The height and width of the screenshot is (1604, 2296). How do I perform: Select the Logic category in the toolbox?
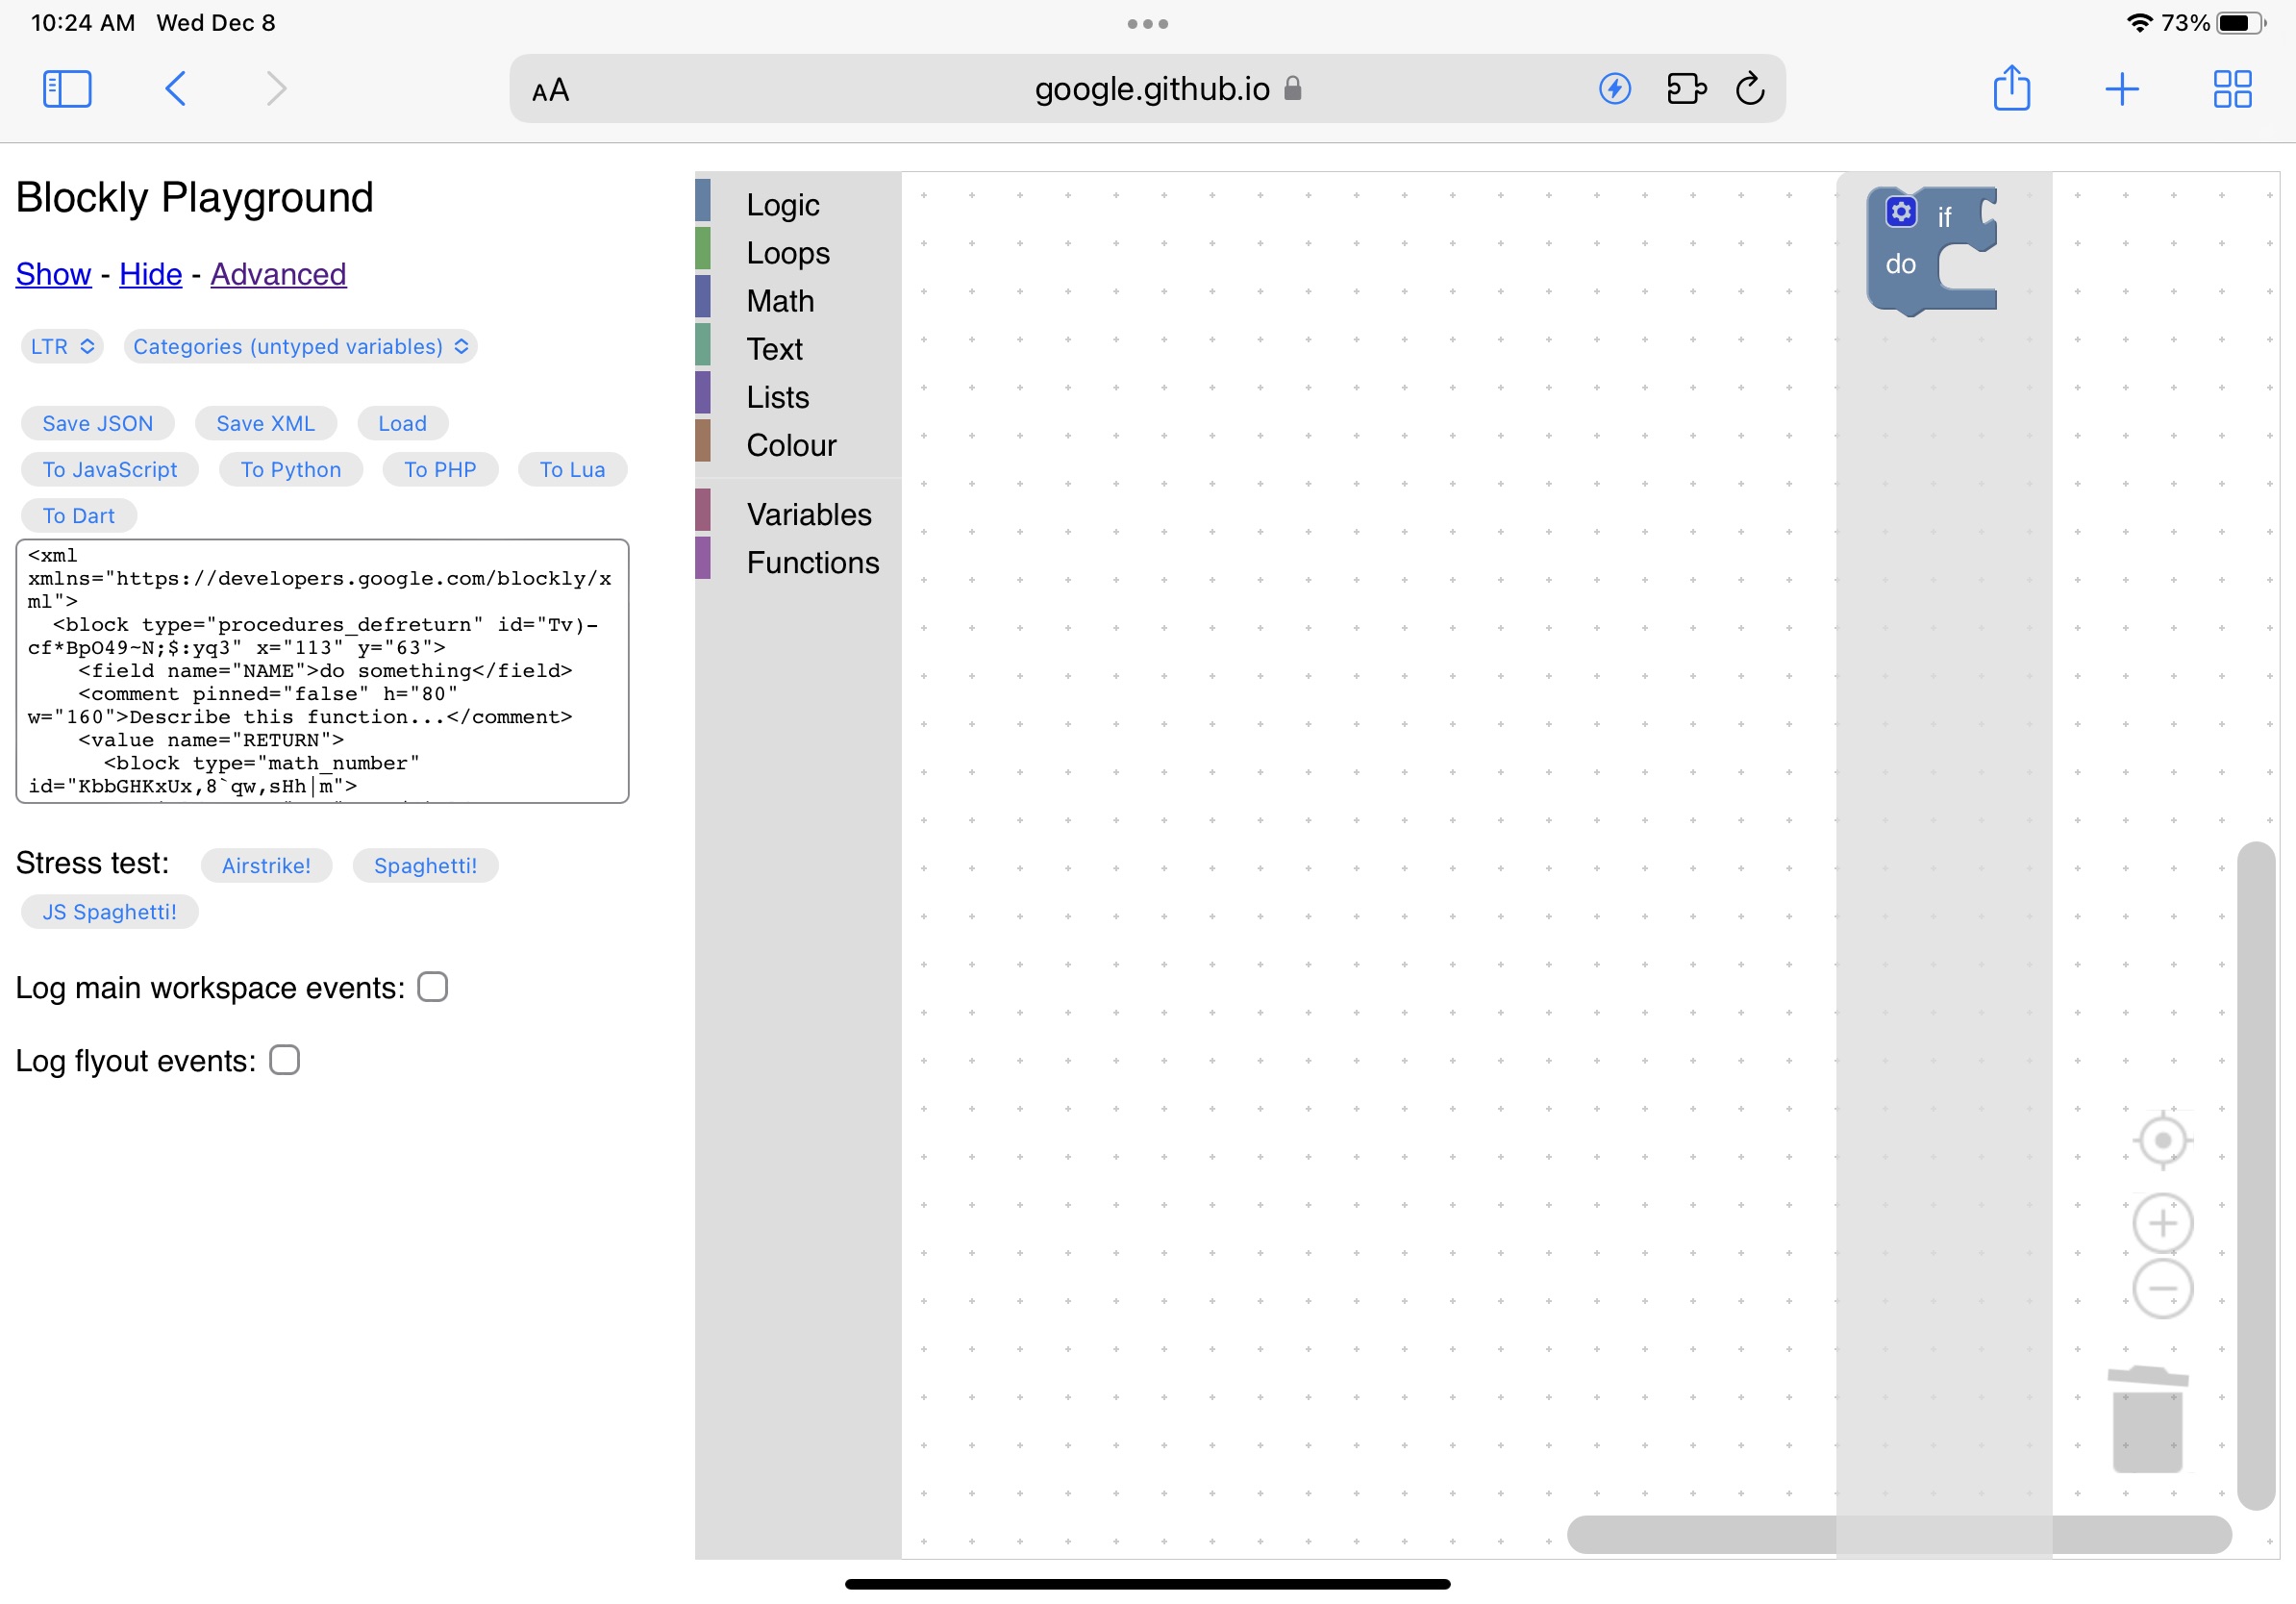pyautogui.click(x=783, y=205)
